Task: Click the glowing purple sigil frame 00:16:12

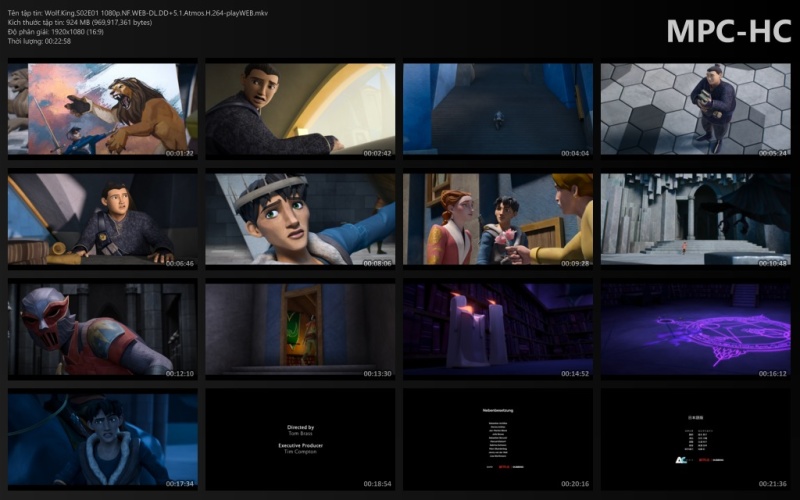Action: pyautogui.click(x=695, y=329)
